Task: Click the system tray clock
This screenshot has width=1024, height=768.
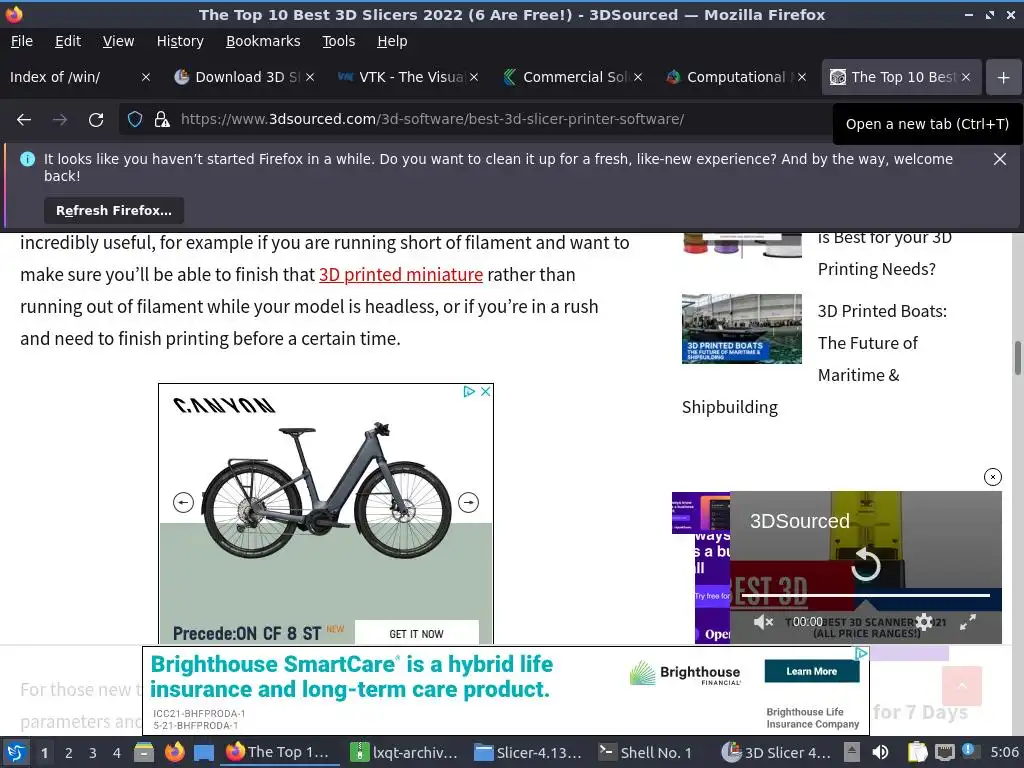Action: 1004,752
